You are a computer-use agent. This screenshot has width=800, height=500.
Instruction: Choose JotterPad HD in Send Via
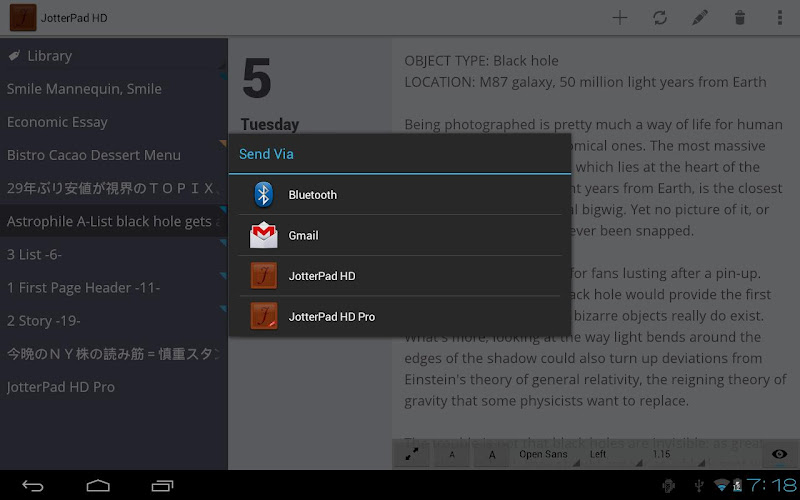pyautogui.click(x=400, y=276)
